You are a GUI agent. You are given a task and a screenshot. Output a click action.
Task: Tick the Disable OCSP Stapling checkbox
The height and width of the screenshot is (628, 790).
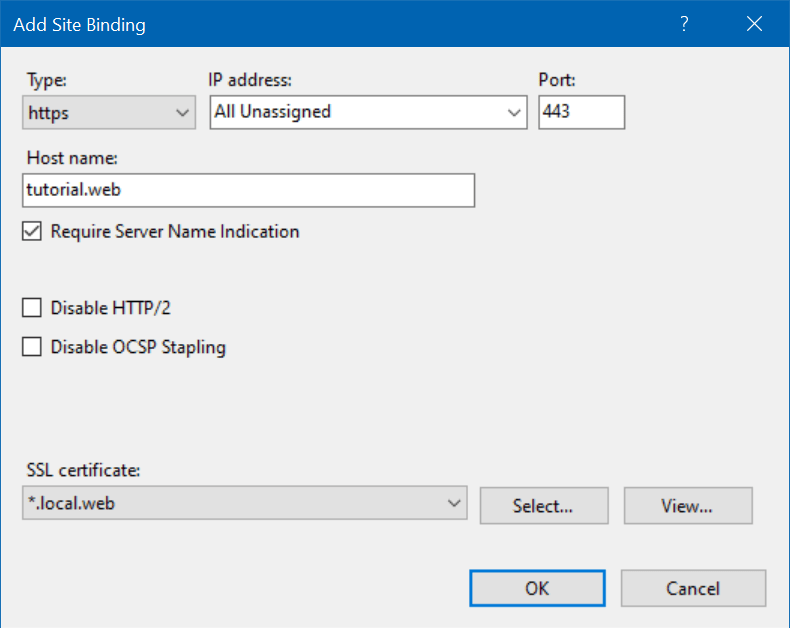tap(33, 347)
